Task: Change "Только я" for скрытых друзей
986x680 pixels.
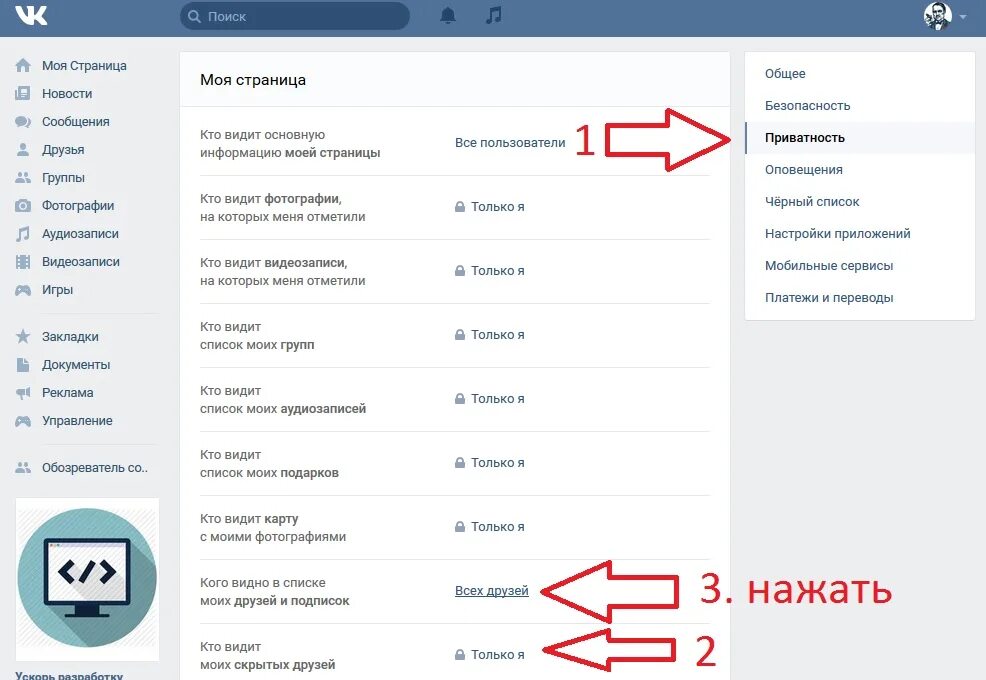Action: (x=490, y=655)
